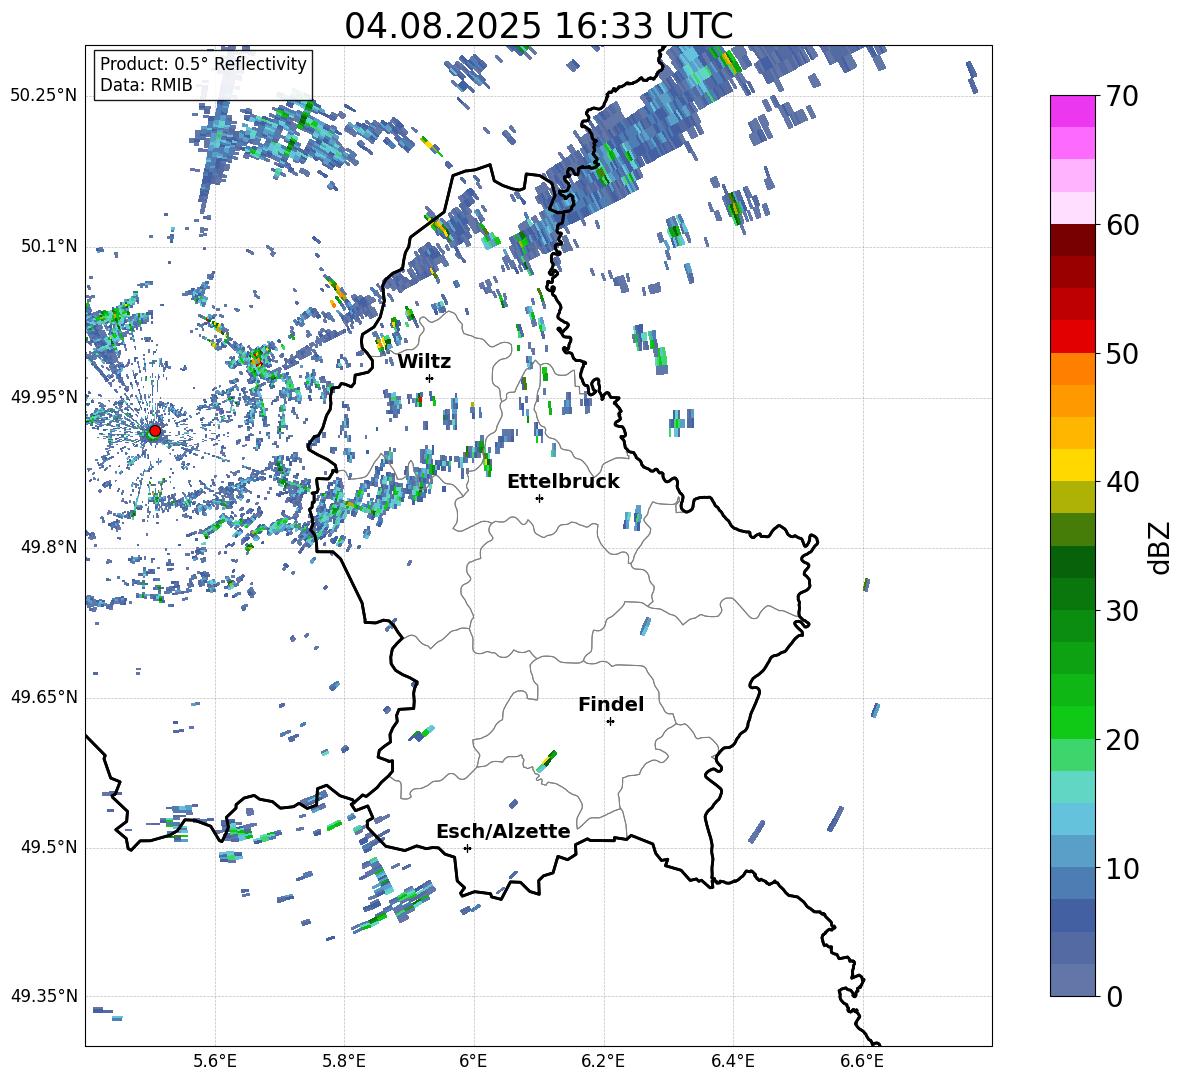
Task: Click the Ettelbruck station cross marker
Action: (539, 498)
